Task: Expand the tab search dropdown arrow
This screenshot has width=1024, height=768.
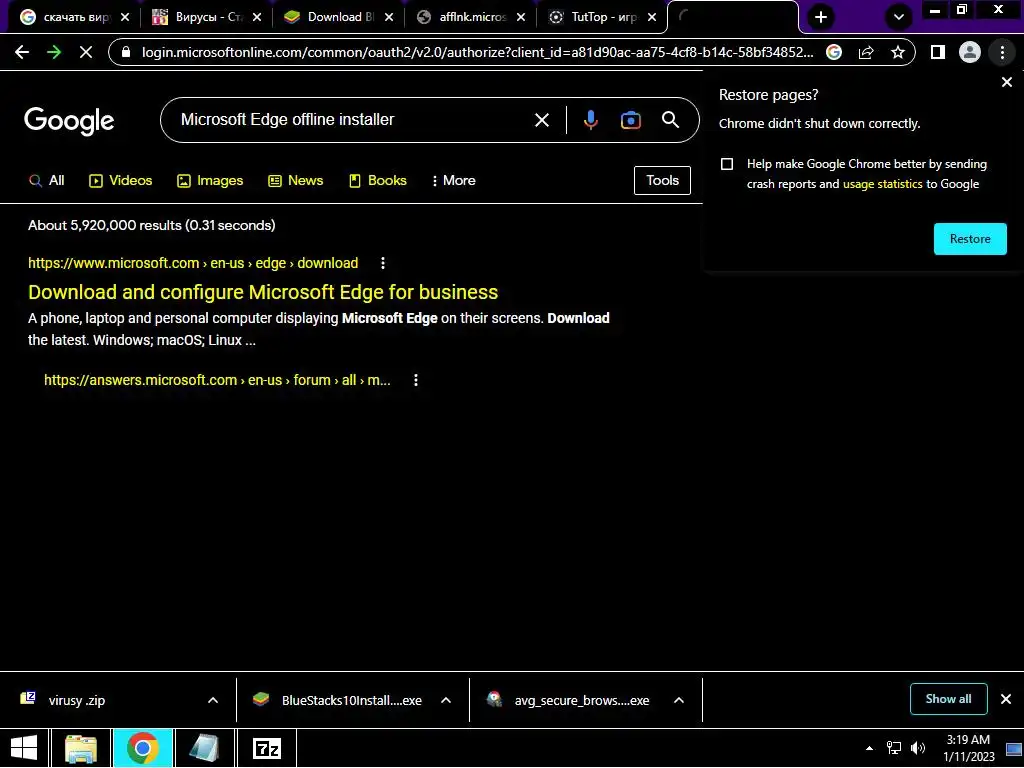Action: coord(899,17)
